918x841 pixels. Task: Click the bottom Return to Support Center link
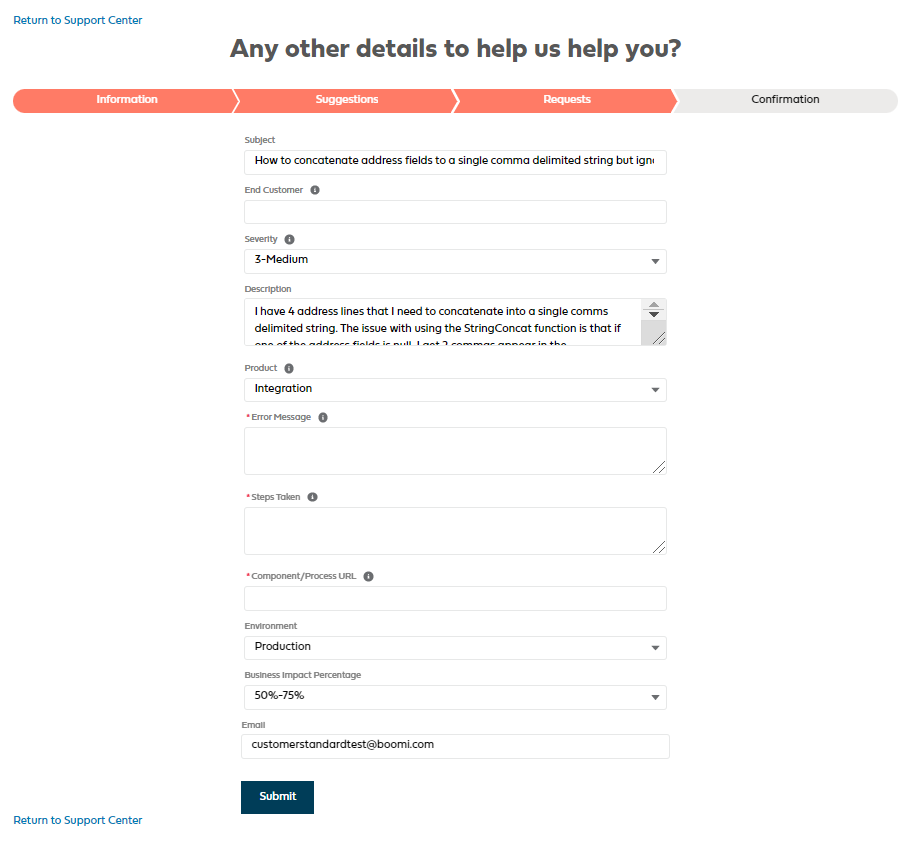coord(78,820)
